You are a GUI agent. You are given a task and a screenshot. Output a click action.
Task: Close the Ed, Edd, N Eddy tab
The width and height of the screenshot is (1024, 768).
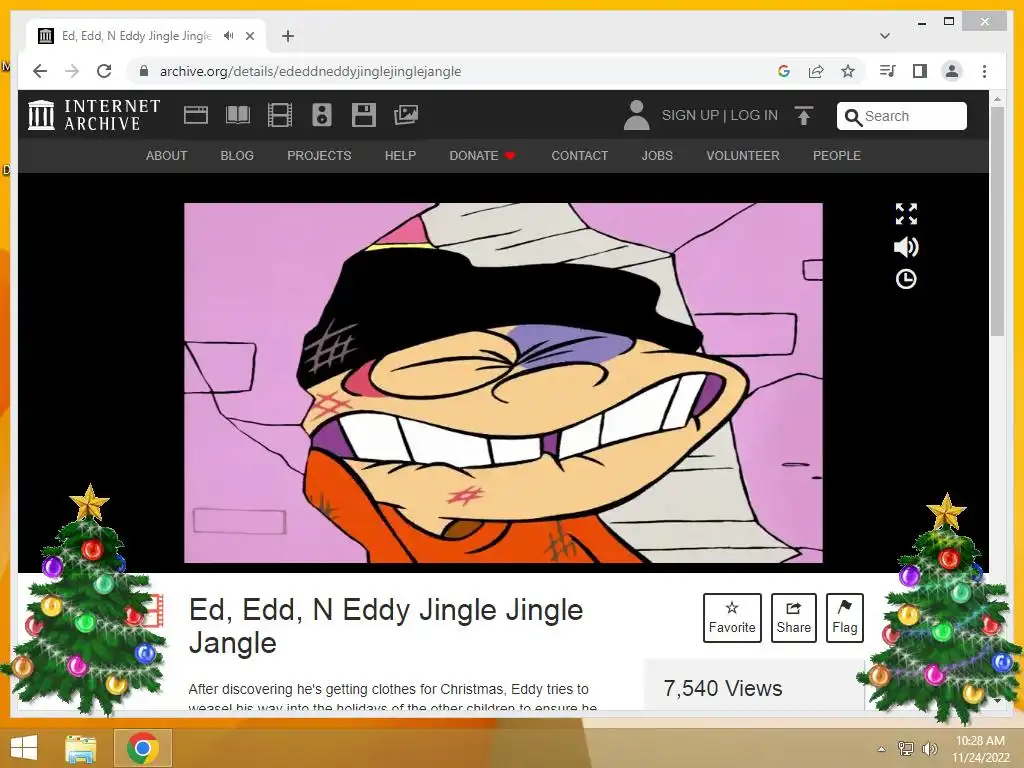pos(250,36)
